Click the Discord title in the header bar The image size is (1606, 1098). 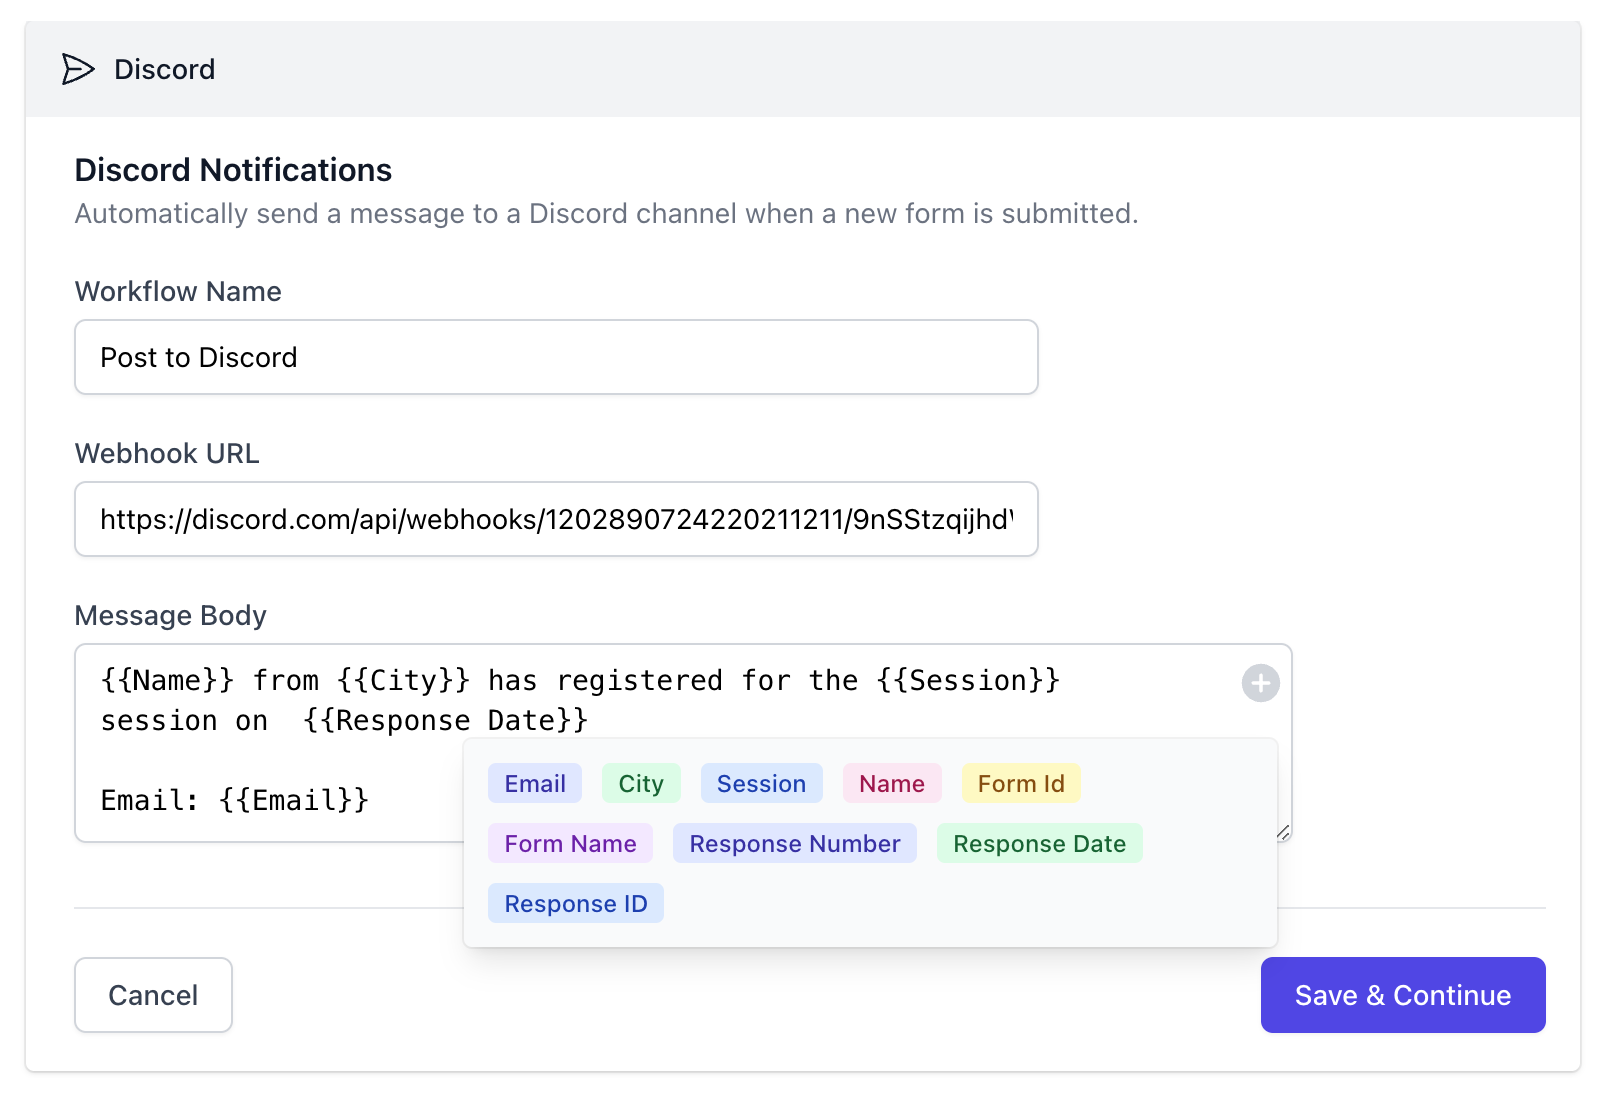pyautogui.click(x=164, y=69)
